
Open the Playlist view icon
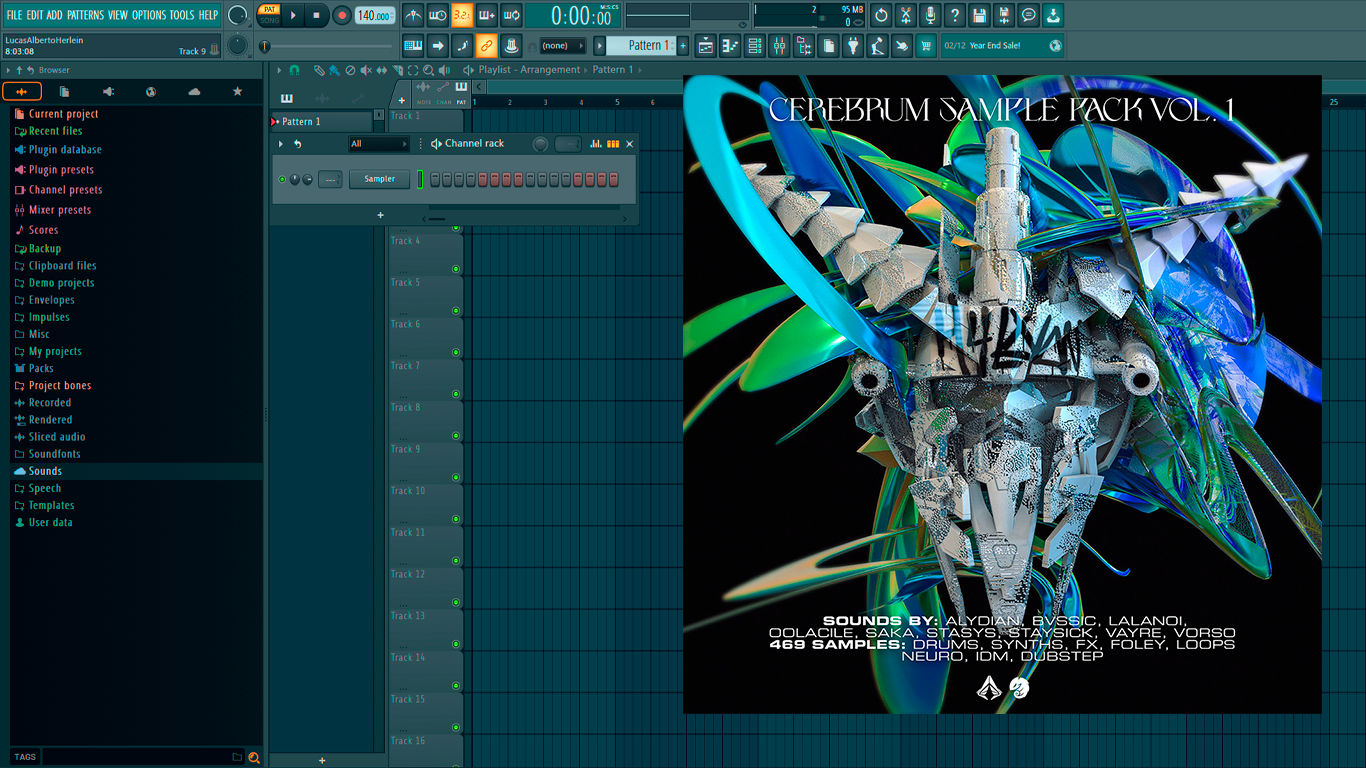pos(706,45)
